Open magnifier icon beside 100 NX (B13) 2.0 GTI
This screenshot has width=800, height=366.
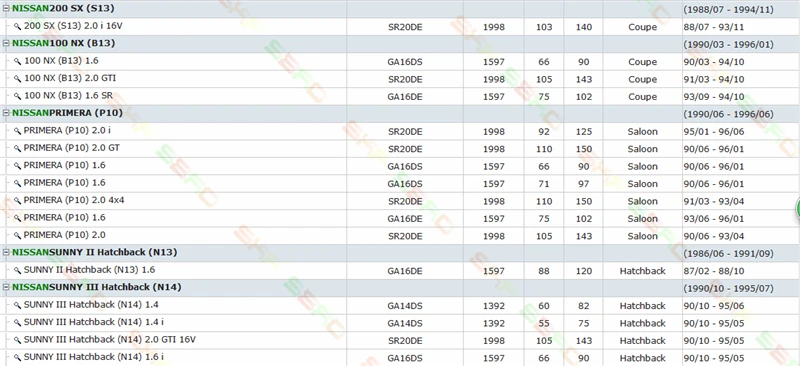tap(17, 79)
